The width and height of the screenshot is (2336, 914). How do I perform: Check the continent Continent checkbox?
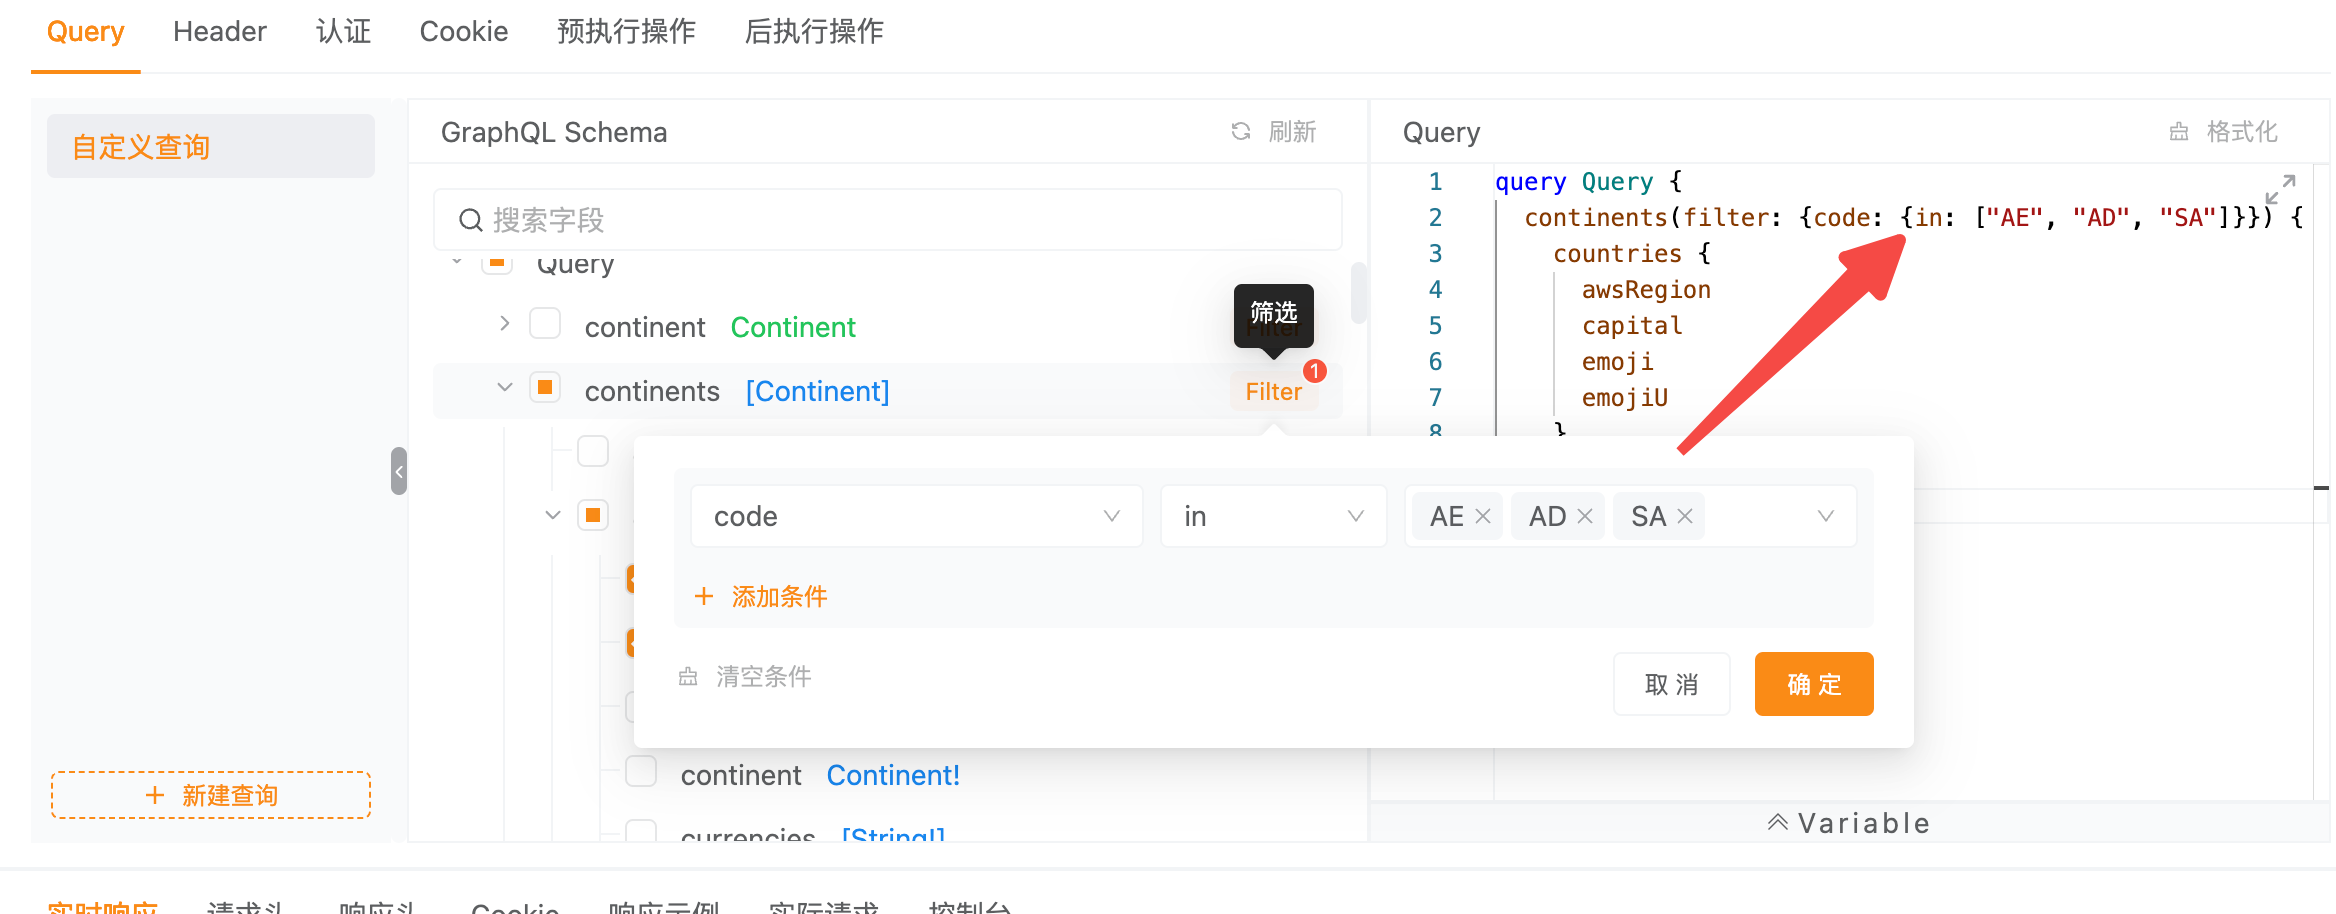tap(545, 323)
